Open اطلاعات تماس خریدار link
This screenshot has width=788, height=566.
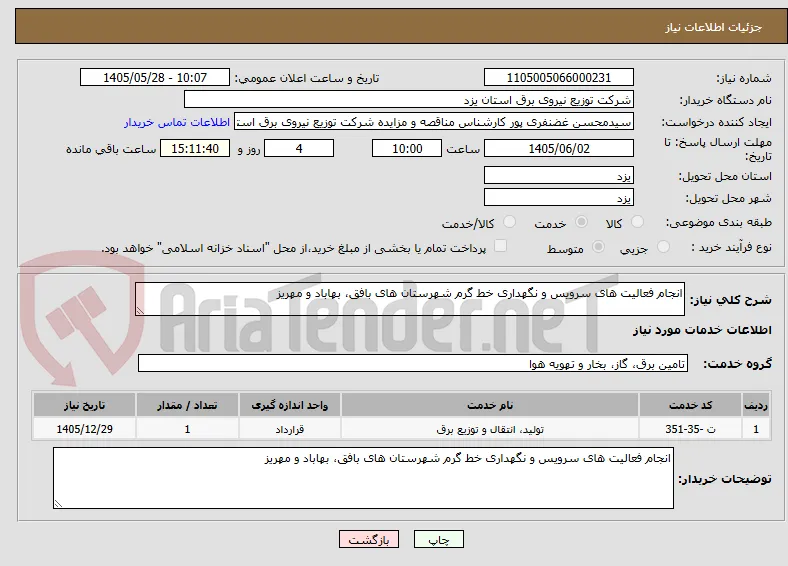[177, 122]
